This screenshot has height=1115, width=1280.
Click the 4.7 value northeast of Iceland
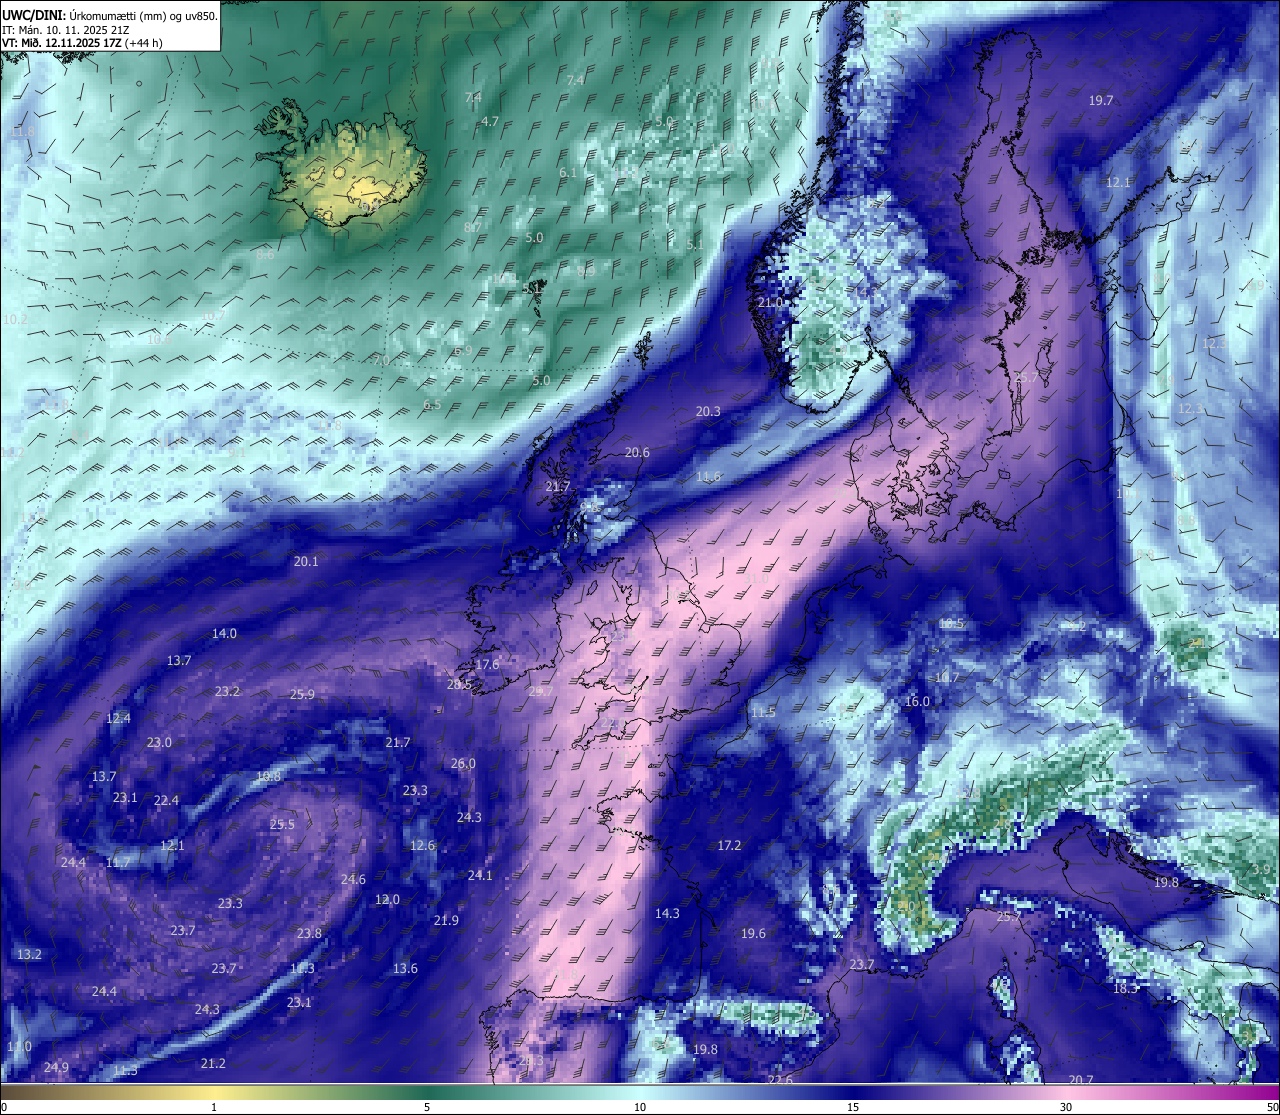tap(490, 120)
